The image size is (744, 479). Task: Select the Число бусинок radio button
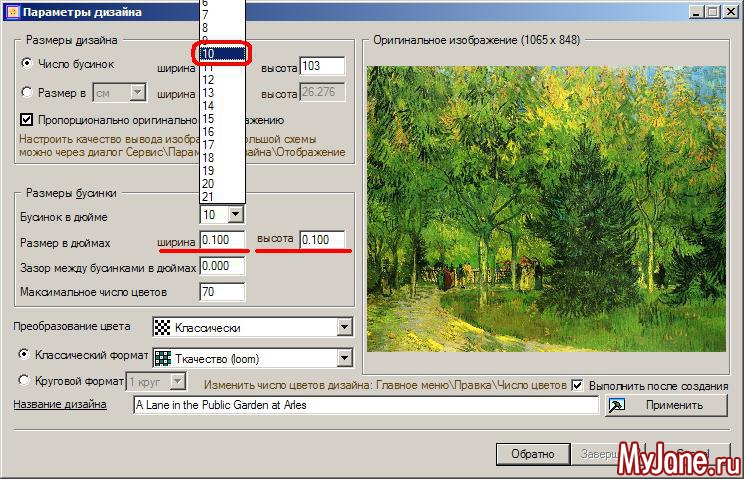coord(27,63)
